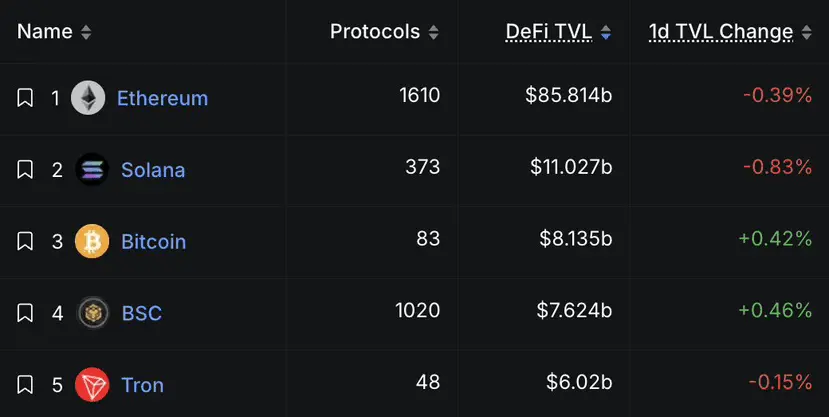Viewport: 829px width, 417px height.
Task: Bookmark the Bitcoin row
Action: click(x=25, y=242)
